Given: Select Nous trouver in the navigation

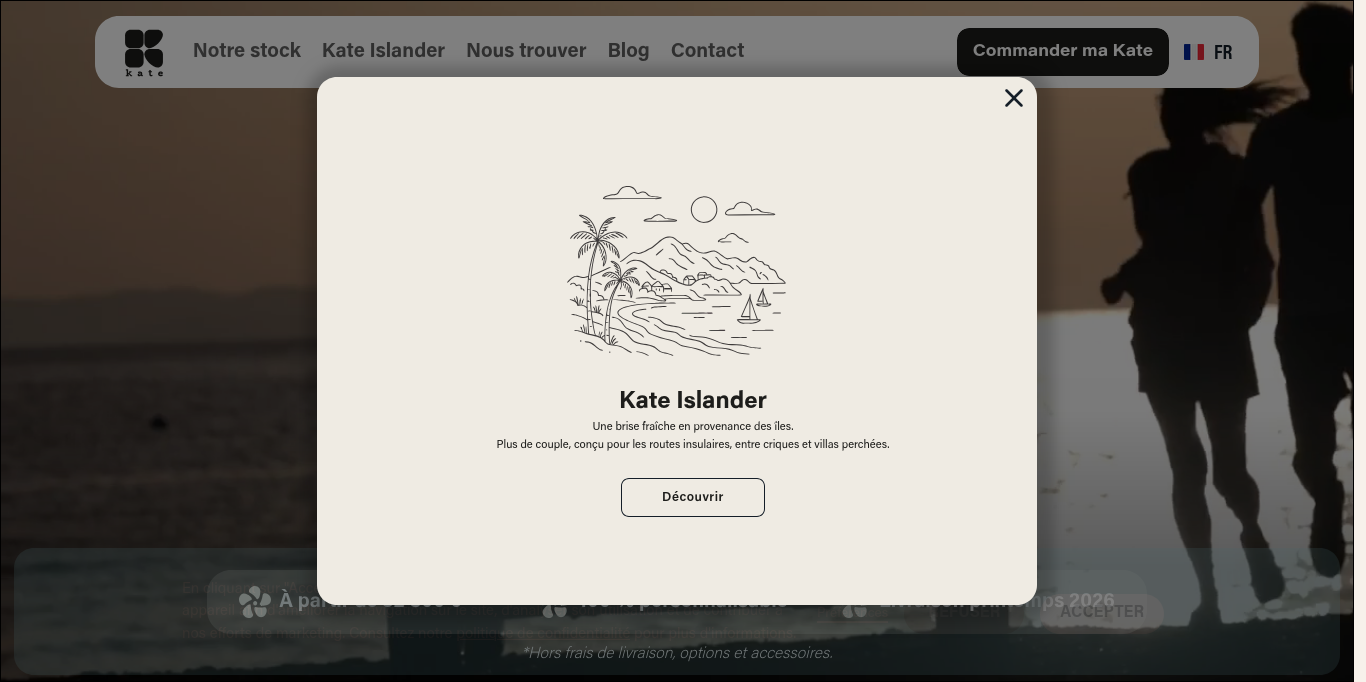Looking at the screenshot, I should coord(526,50).
